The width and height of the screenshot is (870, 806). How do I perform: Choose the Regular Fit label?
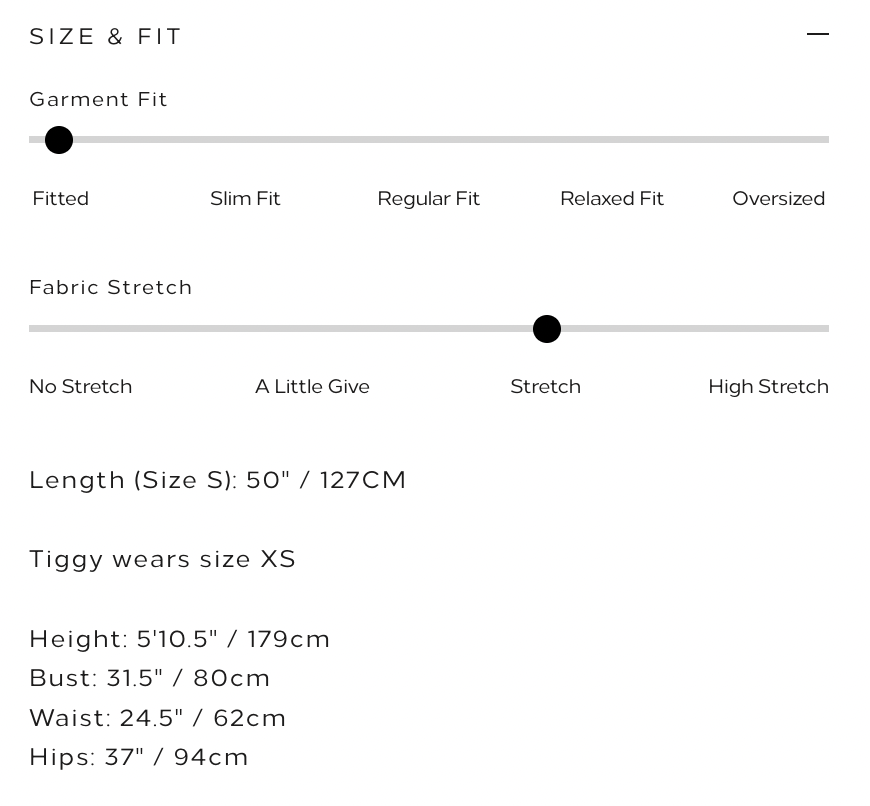(428, 199)
